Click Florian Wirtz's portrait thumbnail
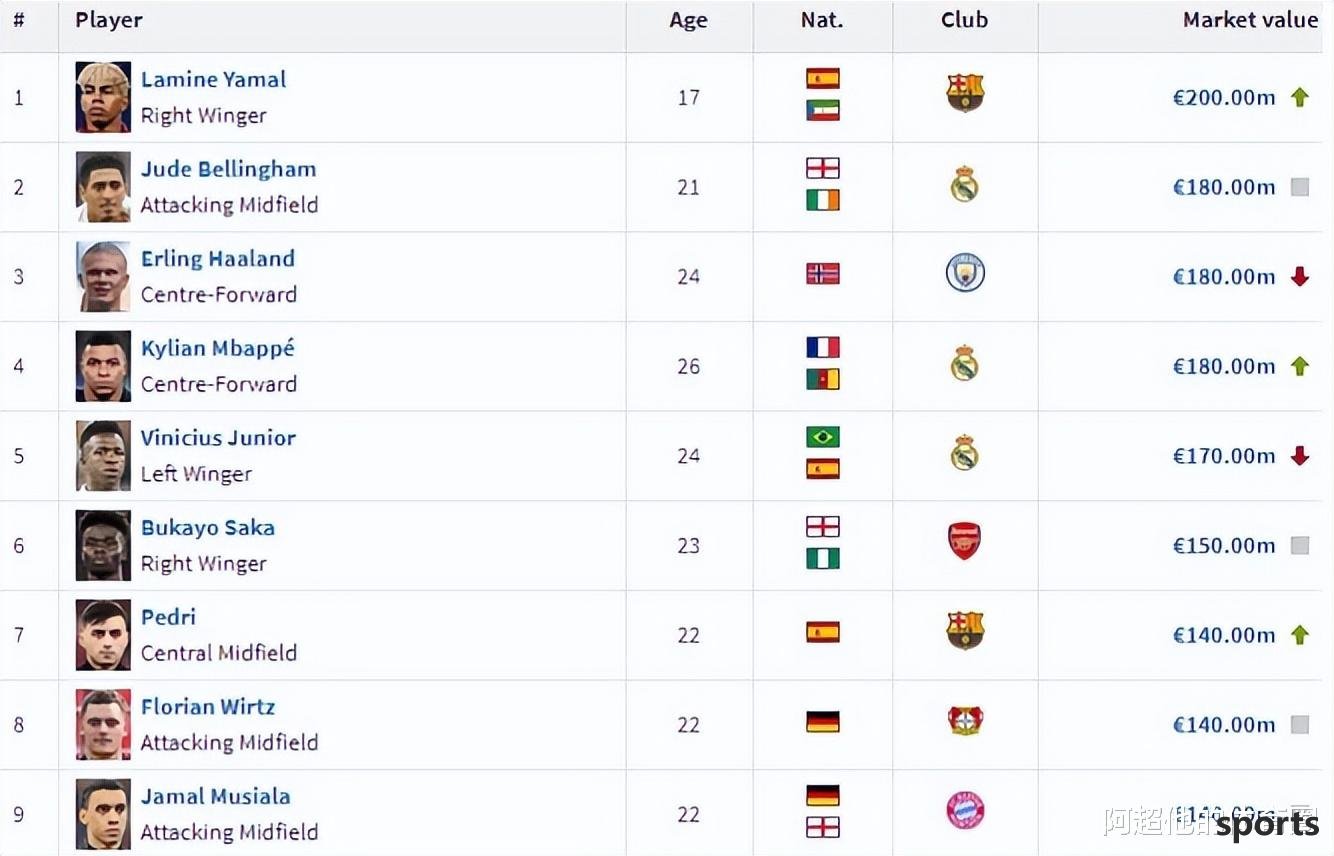This screenshot has width=1334, height=856. point(103,725)
